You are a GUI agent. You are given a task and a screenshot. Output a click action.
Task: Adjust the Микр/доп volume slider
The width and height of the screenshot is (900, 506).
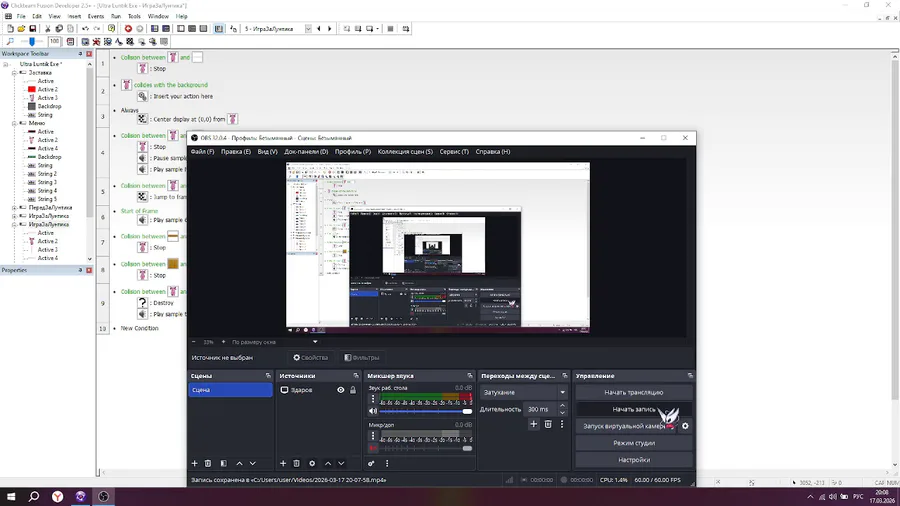(x=425, y=448)
